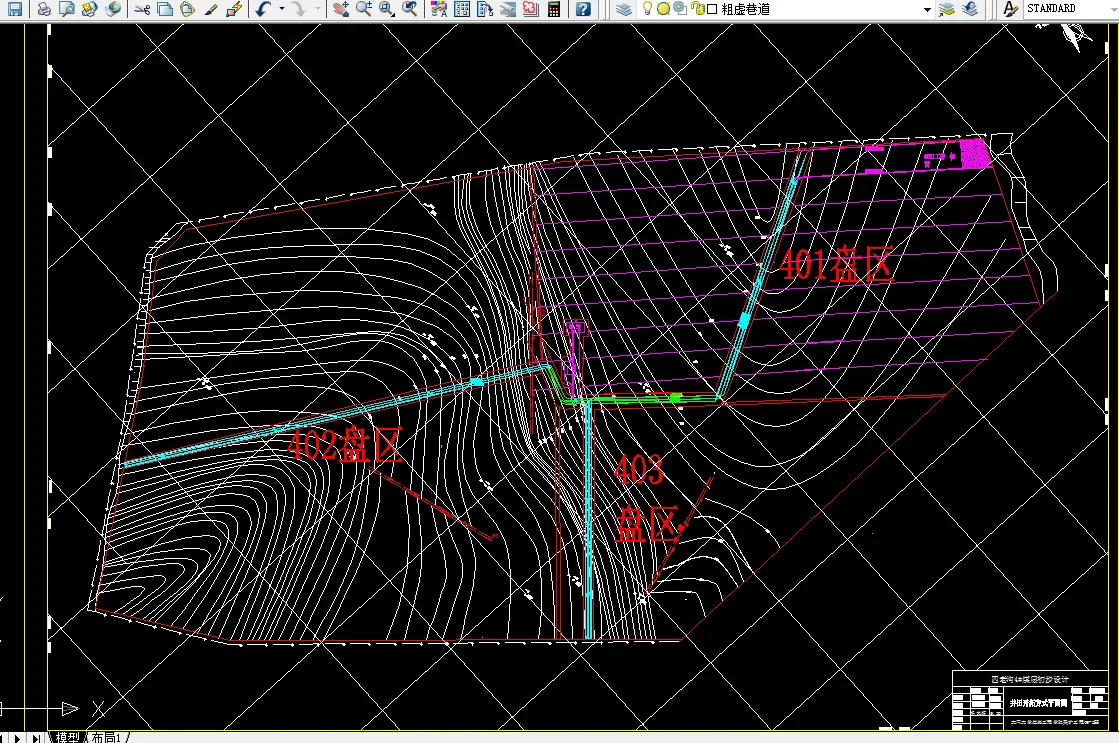Select the 402盘区 red label
The image size is (1119, 743).
tap(345, 444)
